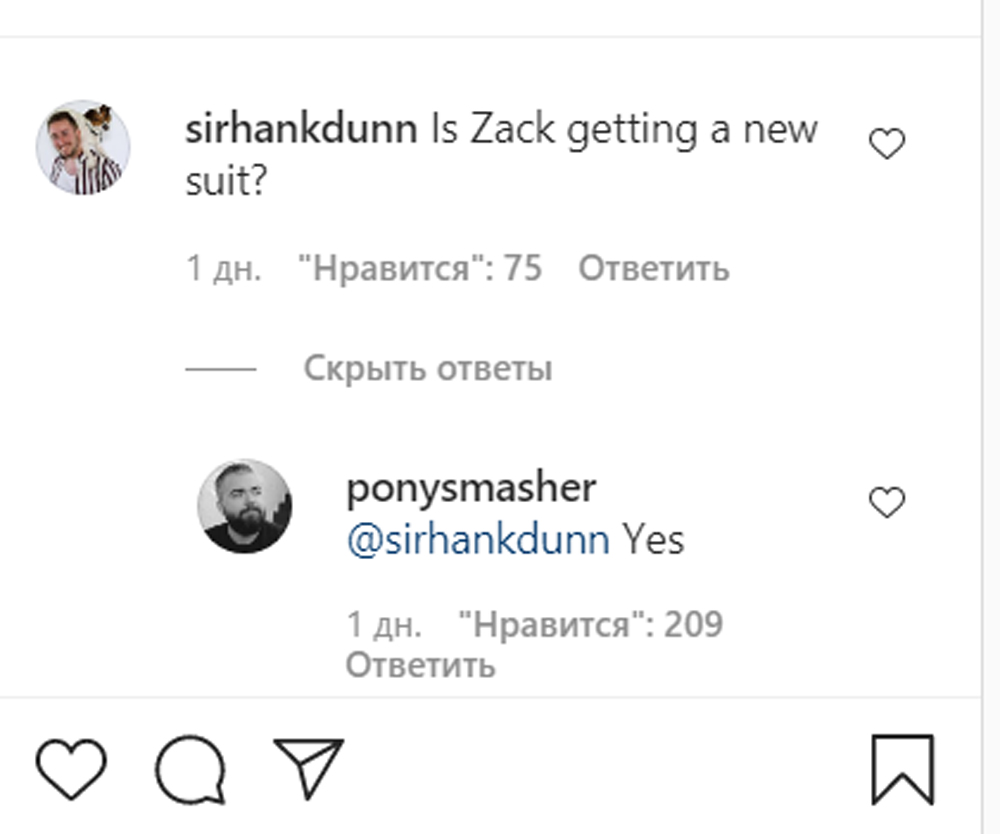Click the "1 дн." timestamp under sirhankdunn's comment

coord(224,269)
